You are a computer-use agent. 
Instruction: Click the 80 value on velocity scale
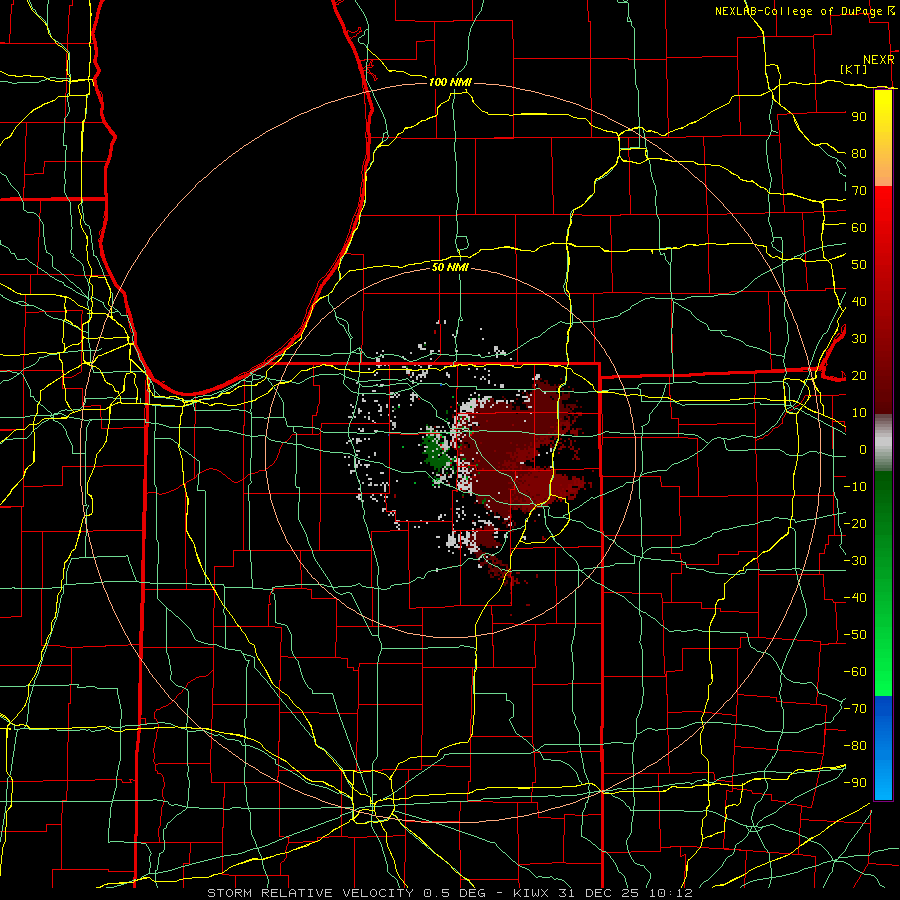859,153
